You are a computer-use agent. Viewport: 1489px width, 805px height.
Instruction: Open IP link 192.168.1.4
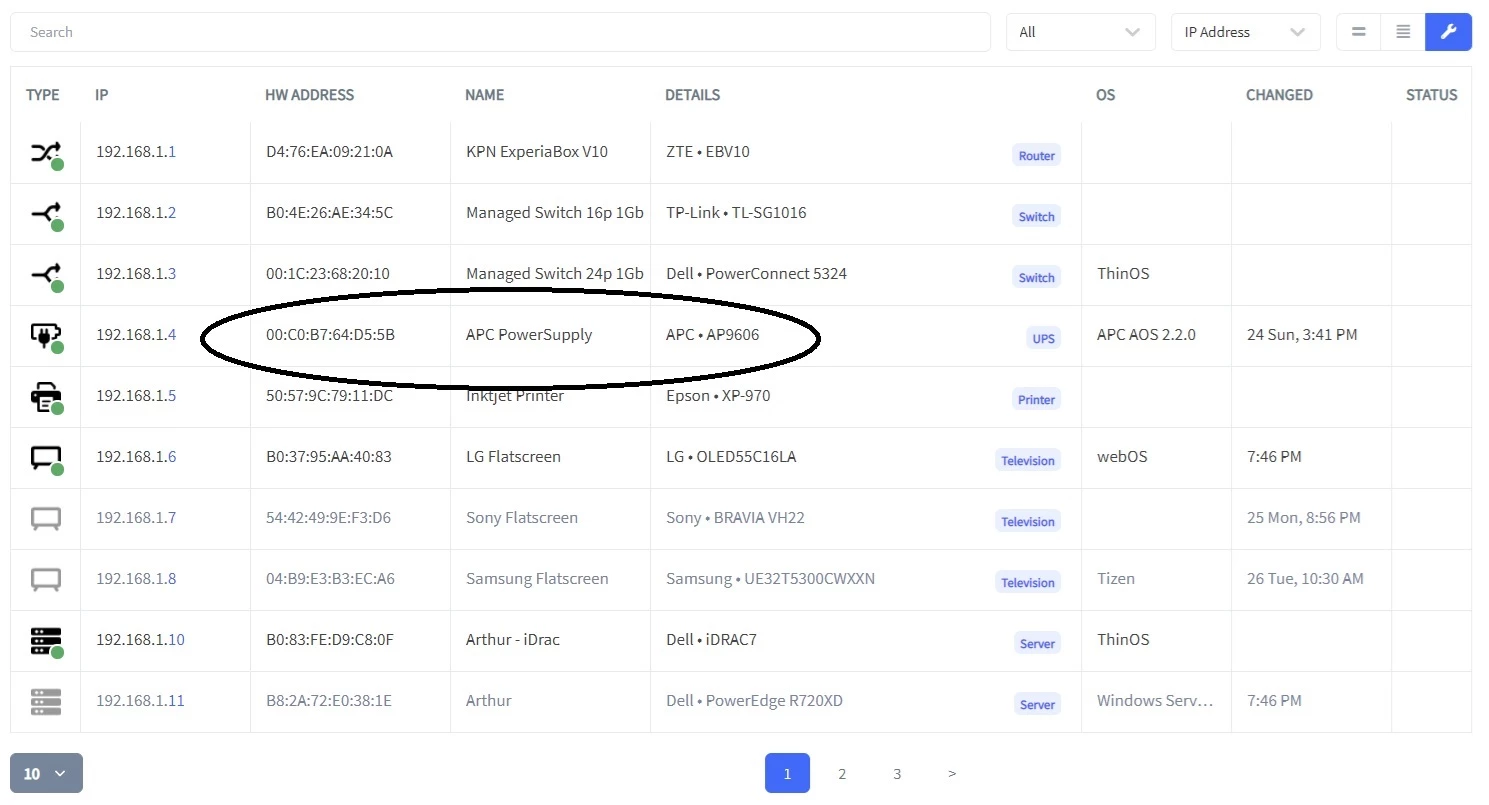(x=136, y=335)
